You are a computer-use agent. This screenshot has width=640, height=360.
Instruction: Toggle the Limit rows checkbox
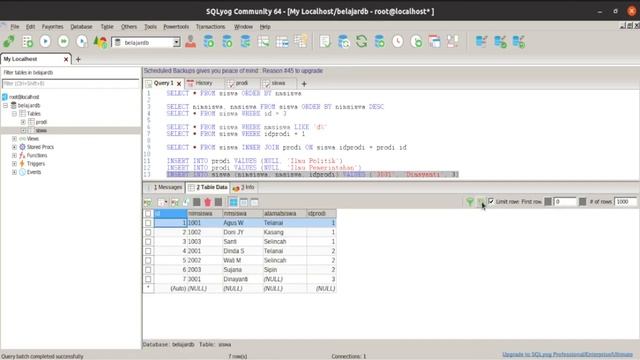tap(491, 201)
